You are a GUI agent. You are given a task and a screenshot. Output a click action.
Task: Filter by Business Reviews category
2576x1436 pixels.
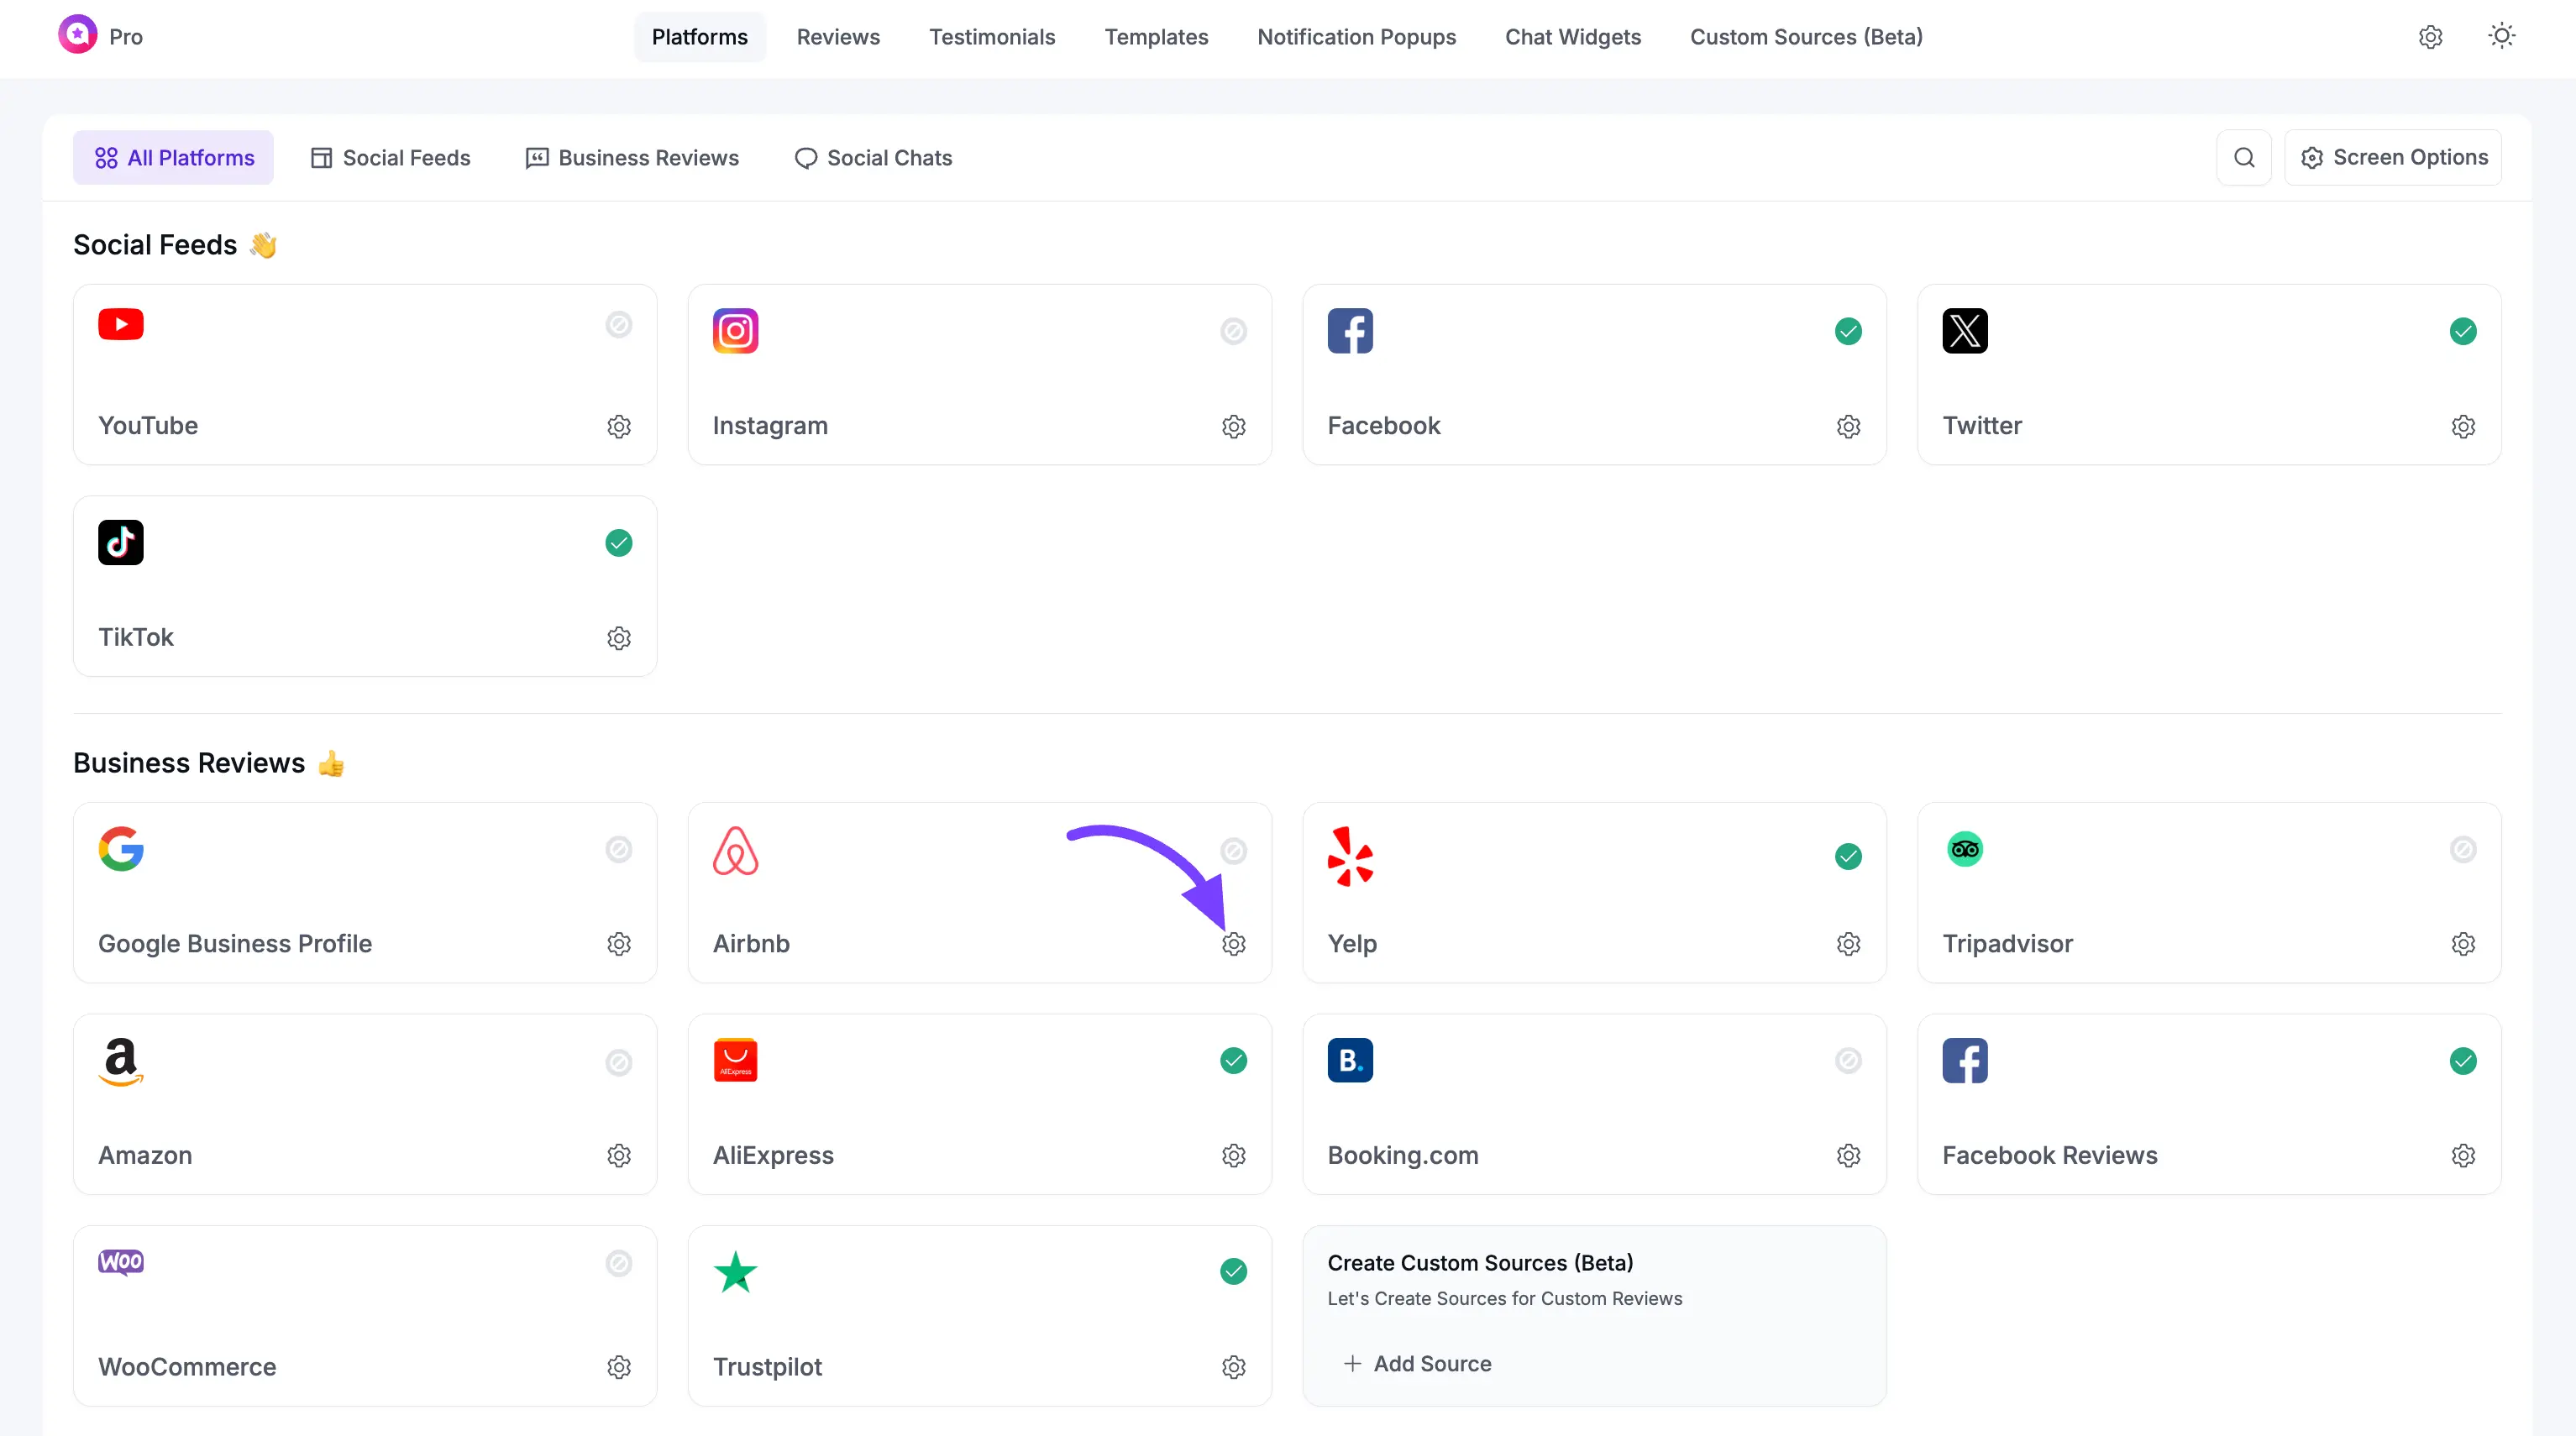tap(632, 157)
